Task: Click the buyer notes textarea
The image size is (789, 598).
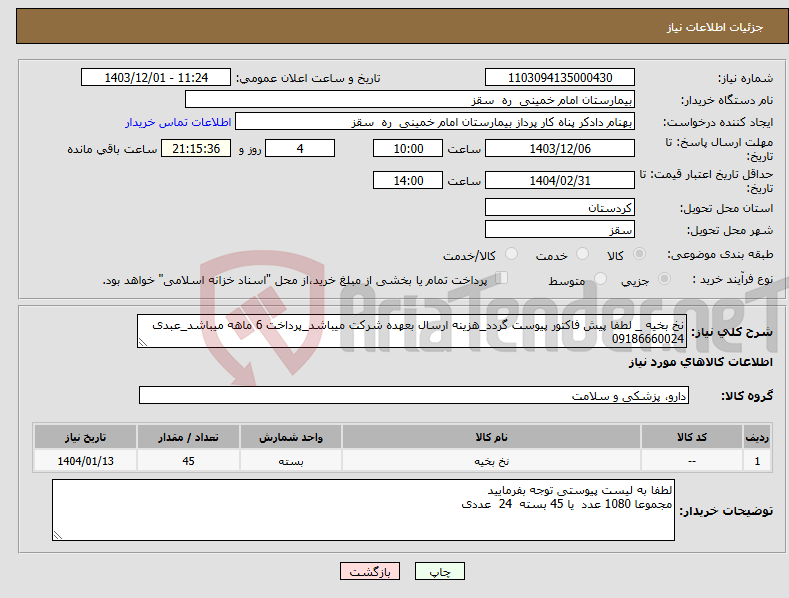Action: [x=363, y=510]
